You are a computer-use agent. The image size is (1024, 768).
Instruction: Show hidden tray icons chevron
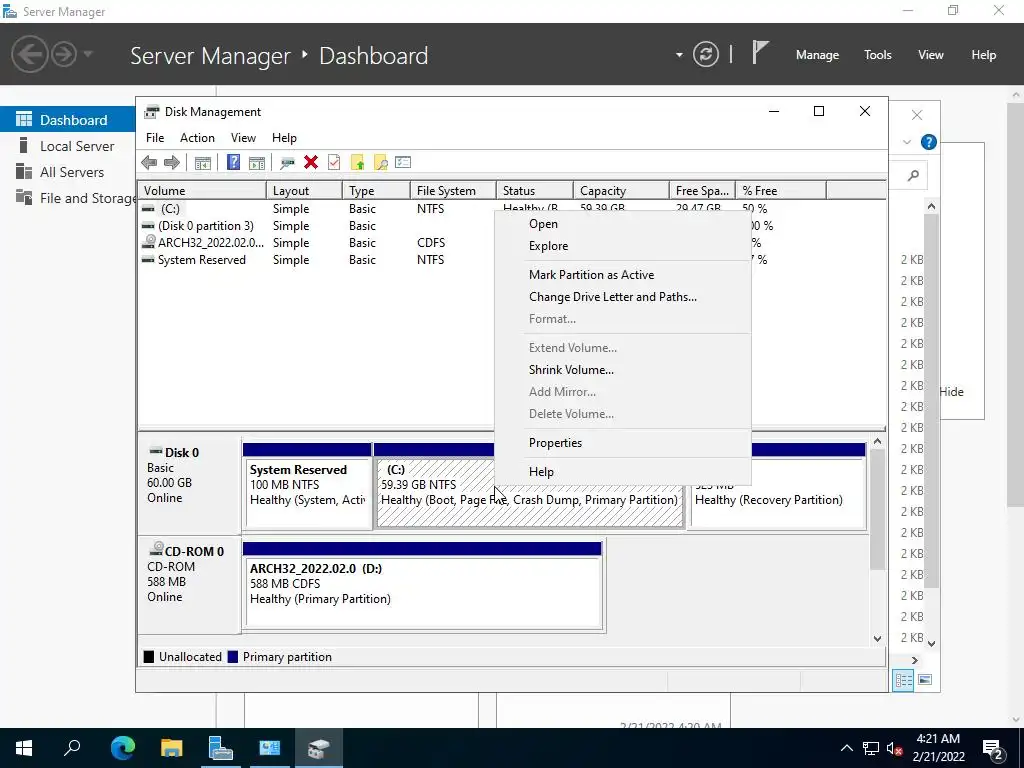coord(846,748)
